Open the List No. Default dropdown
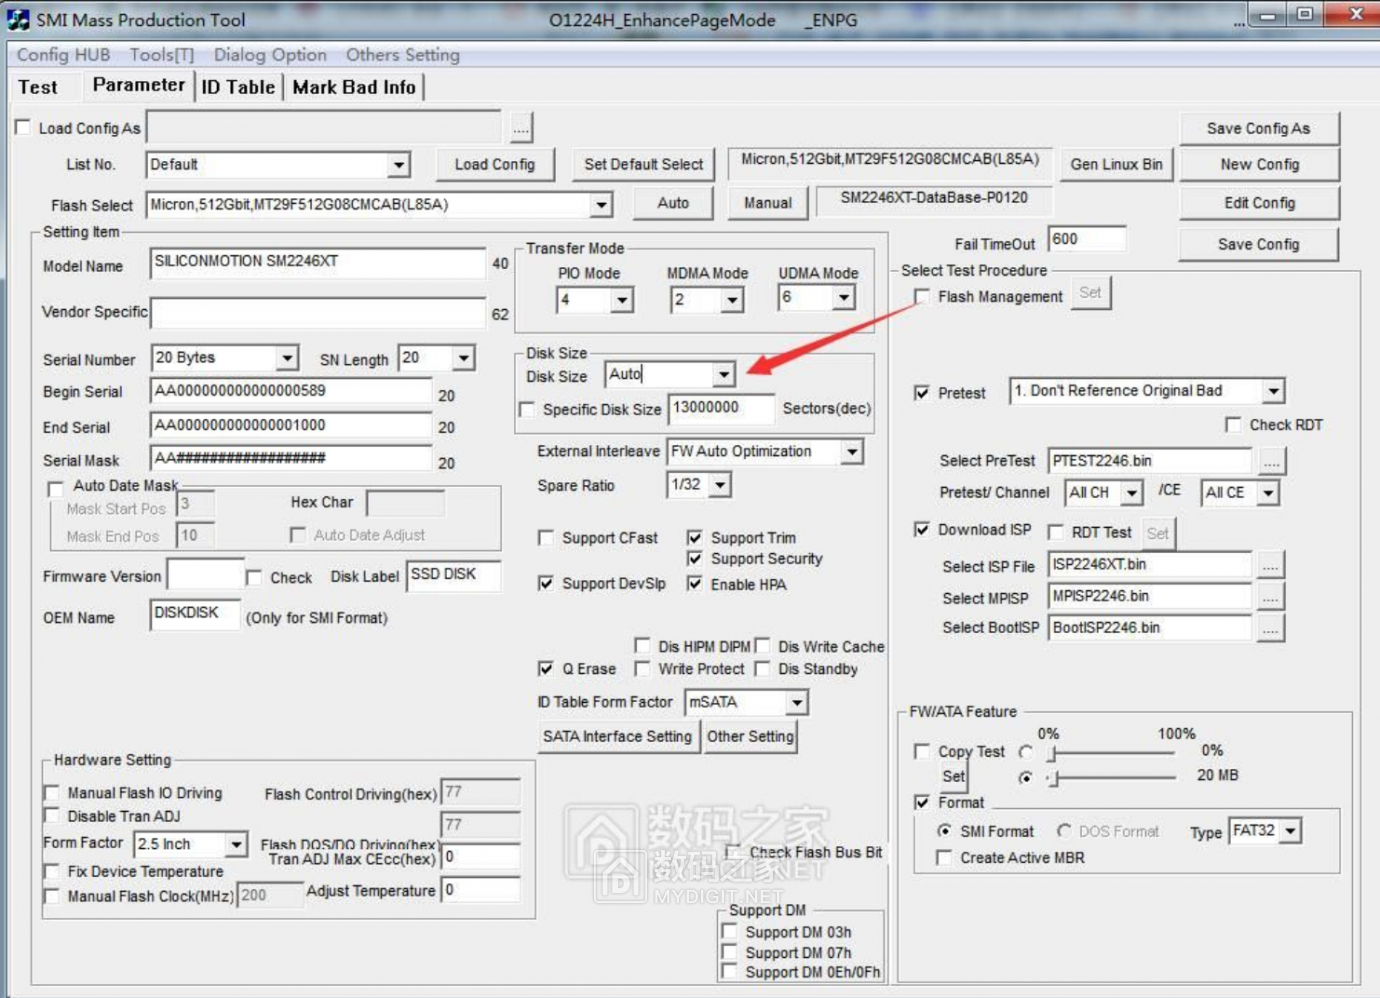 tap(399, 165)
